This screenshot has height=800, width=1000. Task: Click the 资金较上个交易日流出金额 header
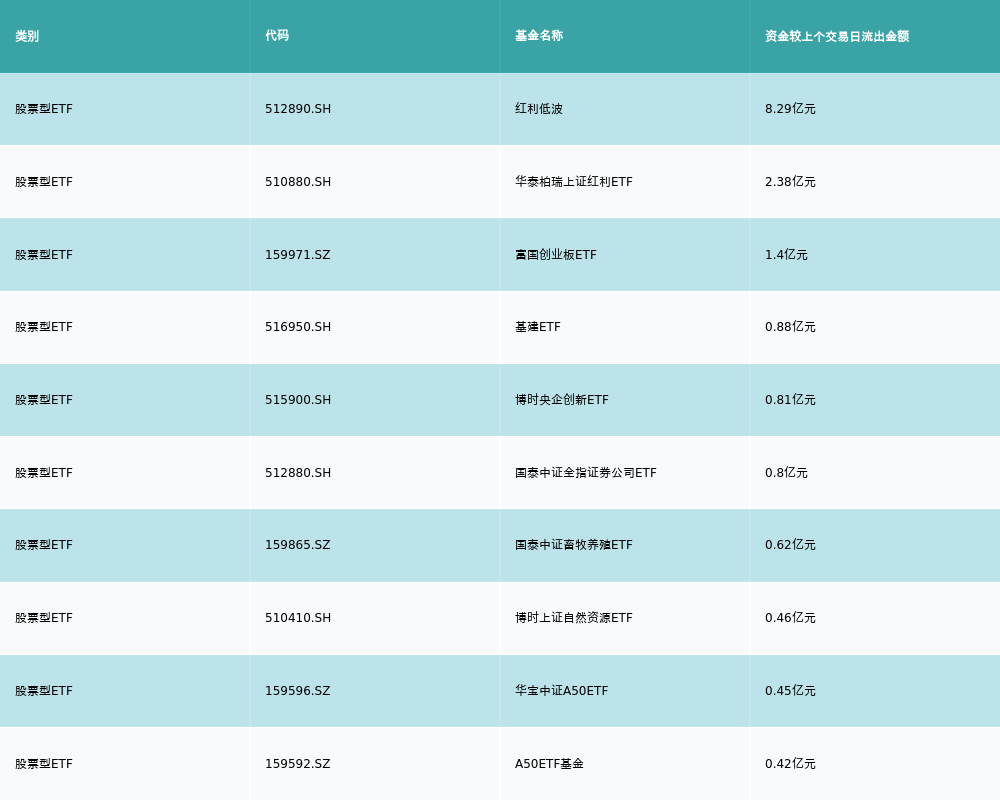coord(837,36)
